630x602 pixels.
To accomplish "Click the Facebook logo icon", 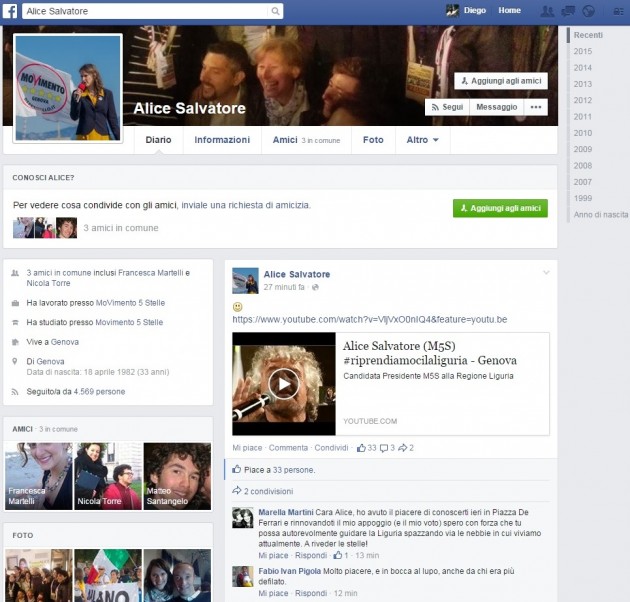I will (x=11, y=11).
